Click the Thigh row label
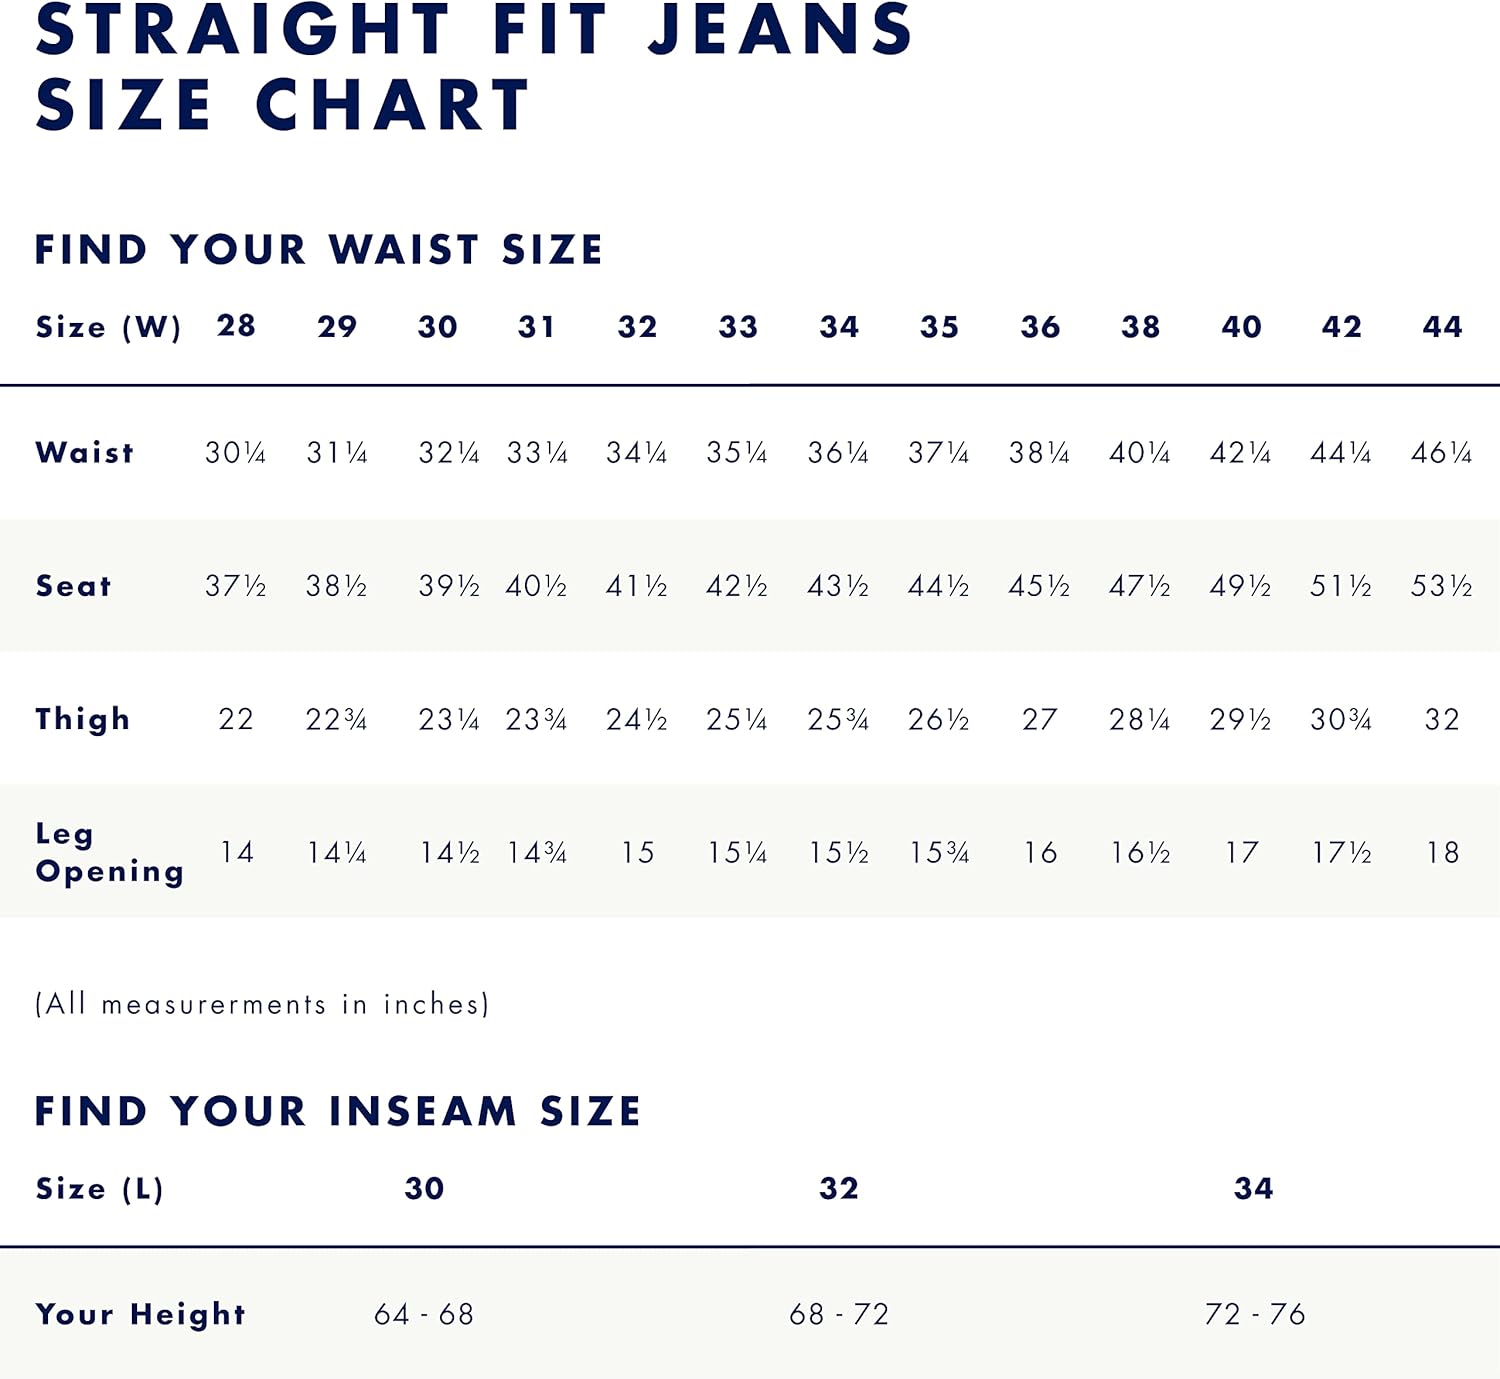 coord(83,719)
